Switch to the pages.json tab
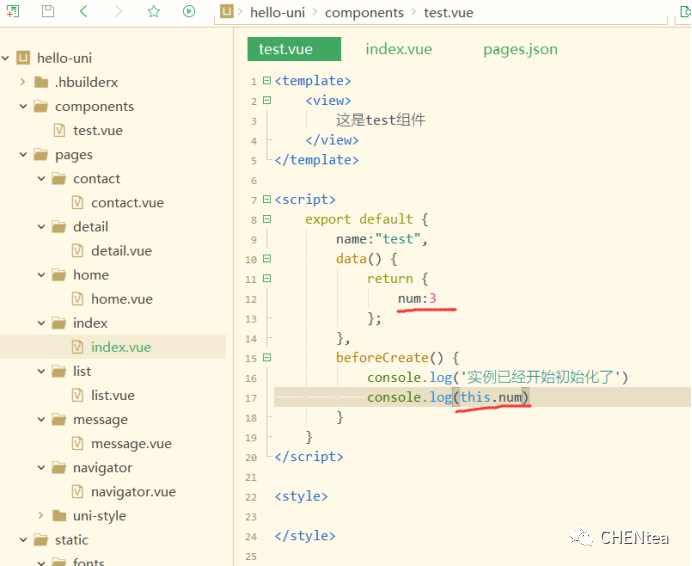The height and width of the screenshot is (566, 692). [x=520, y=49]
